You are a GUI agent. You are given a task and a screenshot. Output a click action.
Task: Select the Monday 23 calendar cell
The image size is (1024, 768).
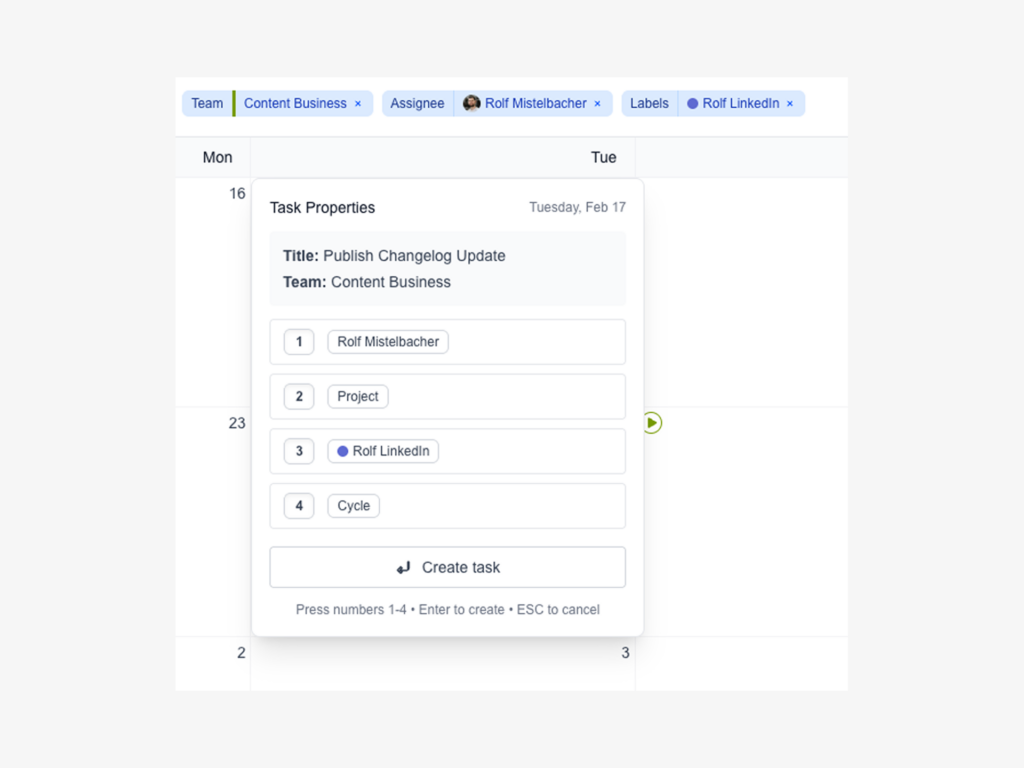point(213,520)
